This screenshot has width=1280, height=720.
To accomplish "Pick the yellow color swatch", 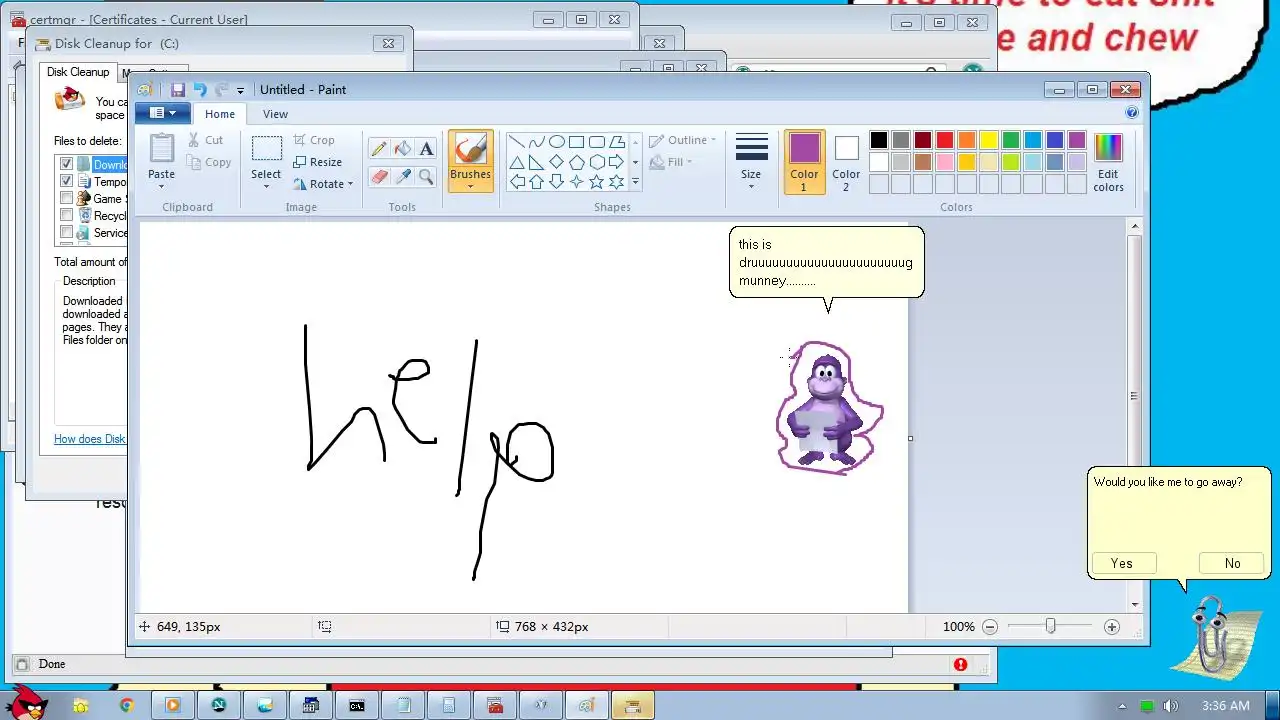I will point(988,140).
